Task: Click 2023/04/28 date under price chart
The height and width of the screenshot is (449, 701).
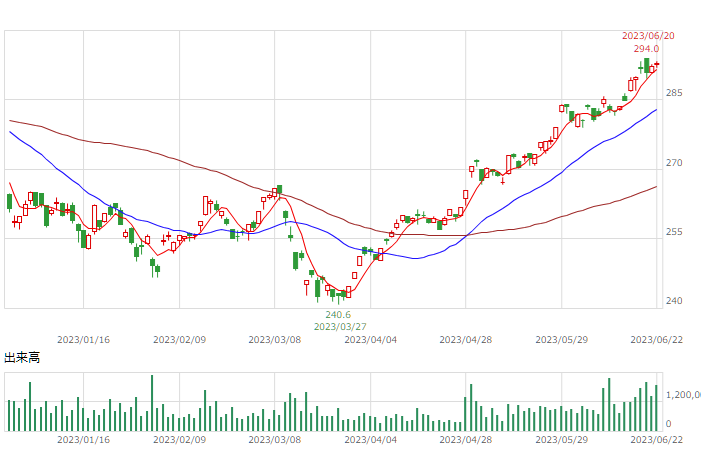Action: tap(465, 340)
